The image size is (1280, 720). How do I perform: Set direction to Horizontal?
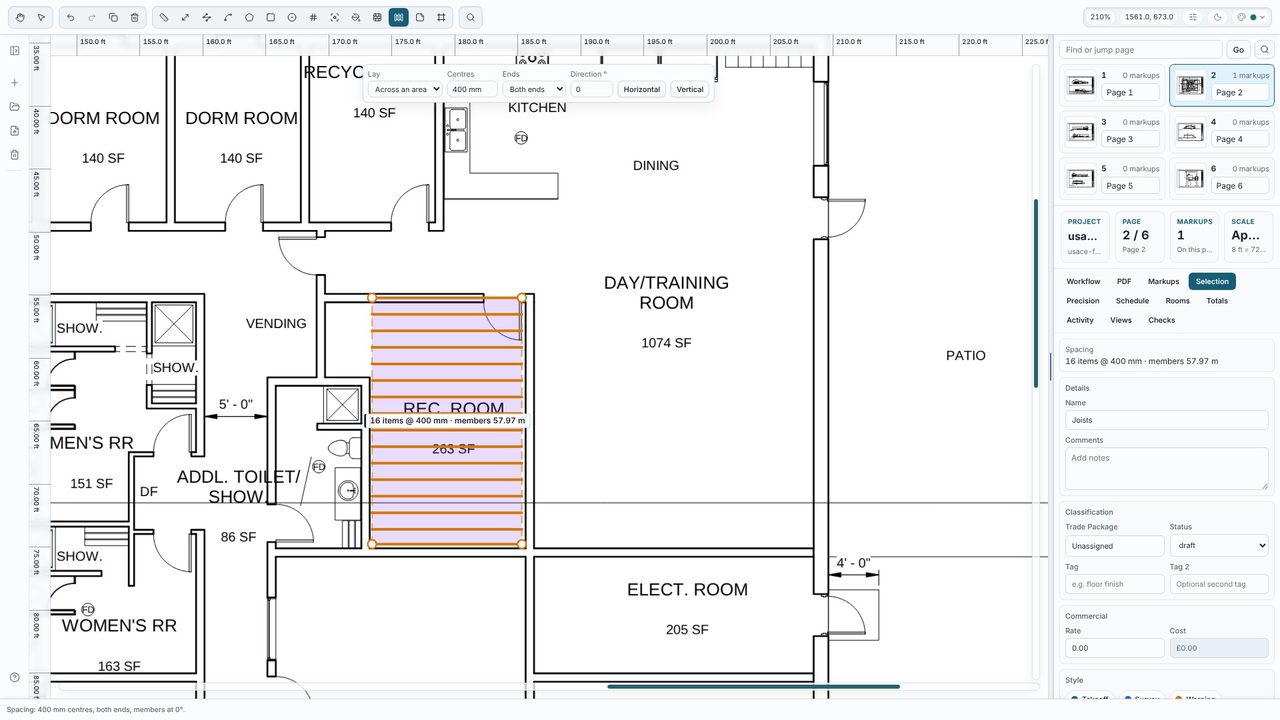click(641, 89)
